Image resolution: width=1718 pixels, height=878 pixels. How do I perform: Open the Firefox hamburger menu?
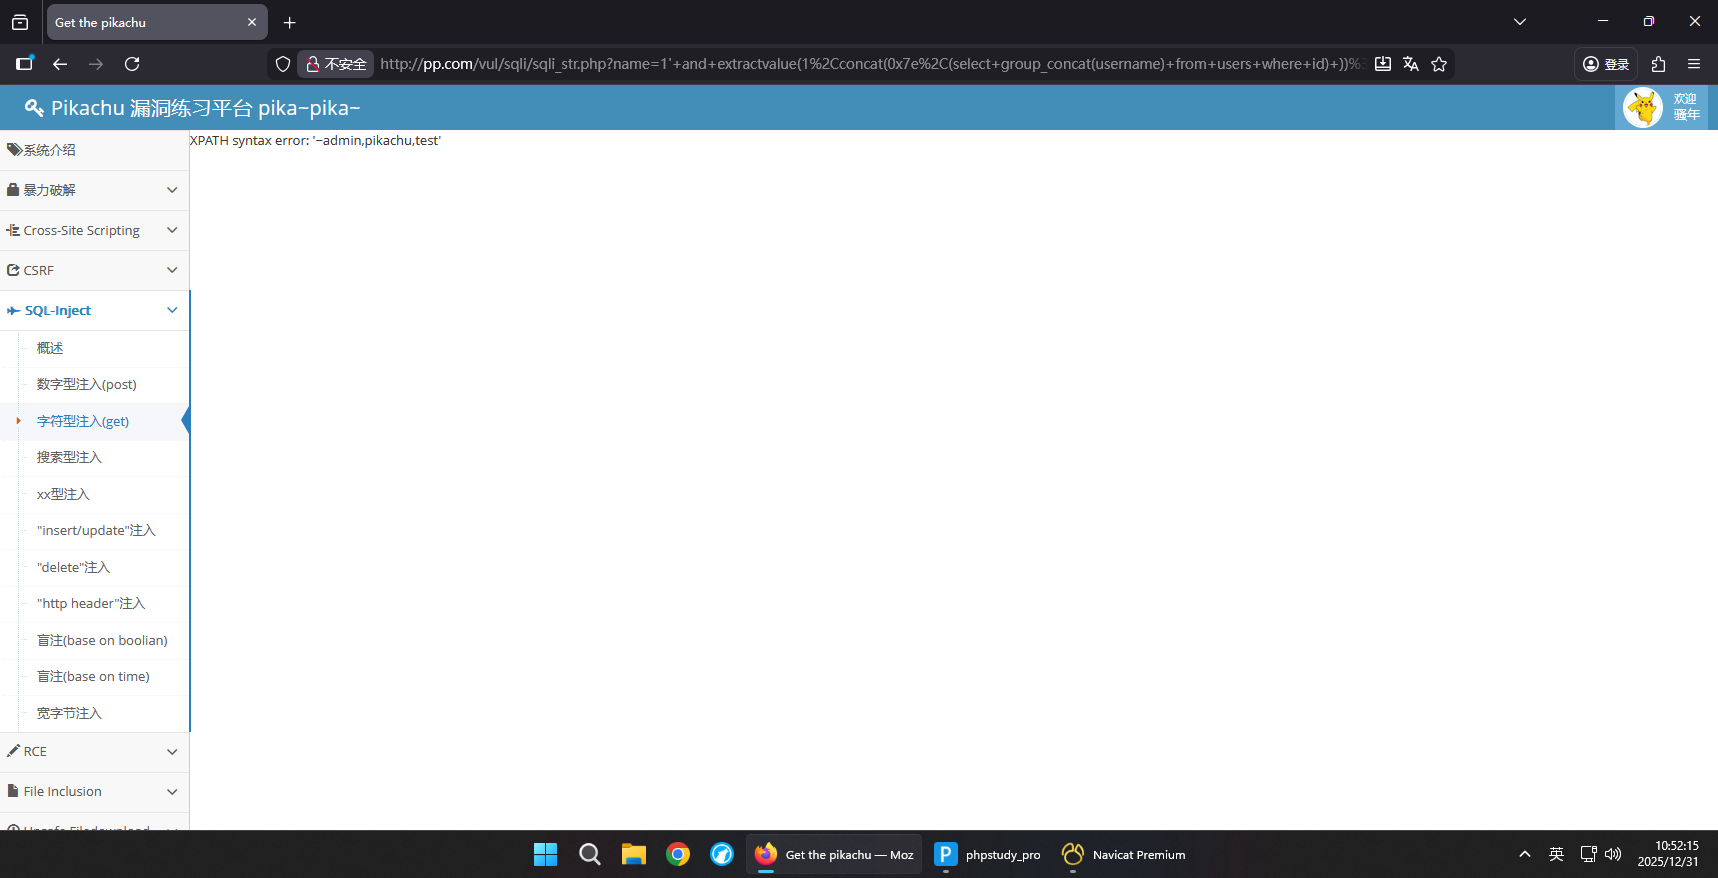click(1694, 64)
